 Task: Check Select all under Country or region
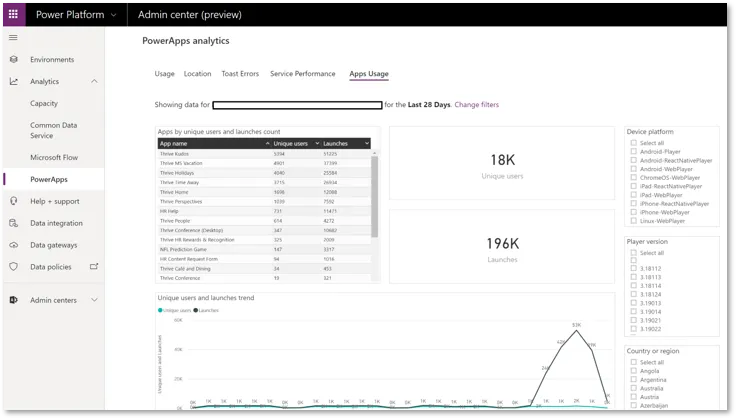634,362
